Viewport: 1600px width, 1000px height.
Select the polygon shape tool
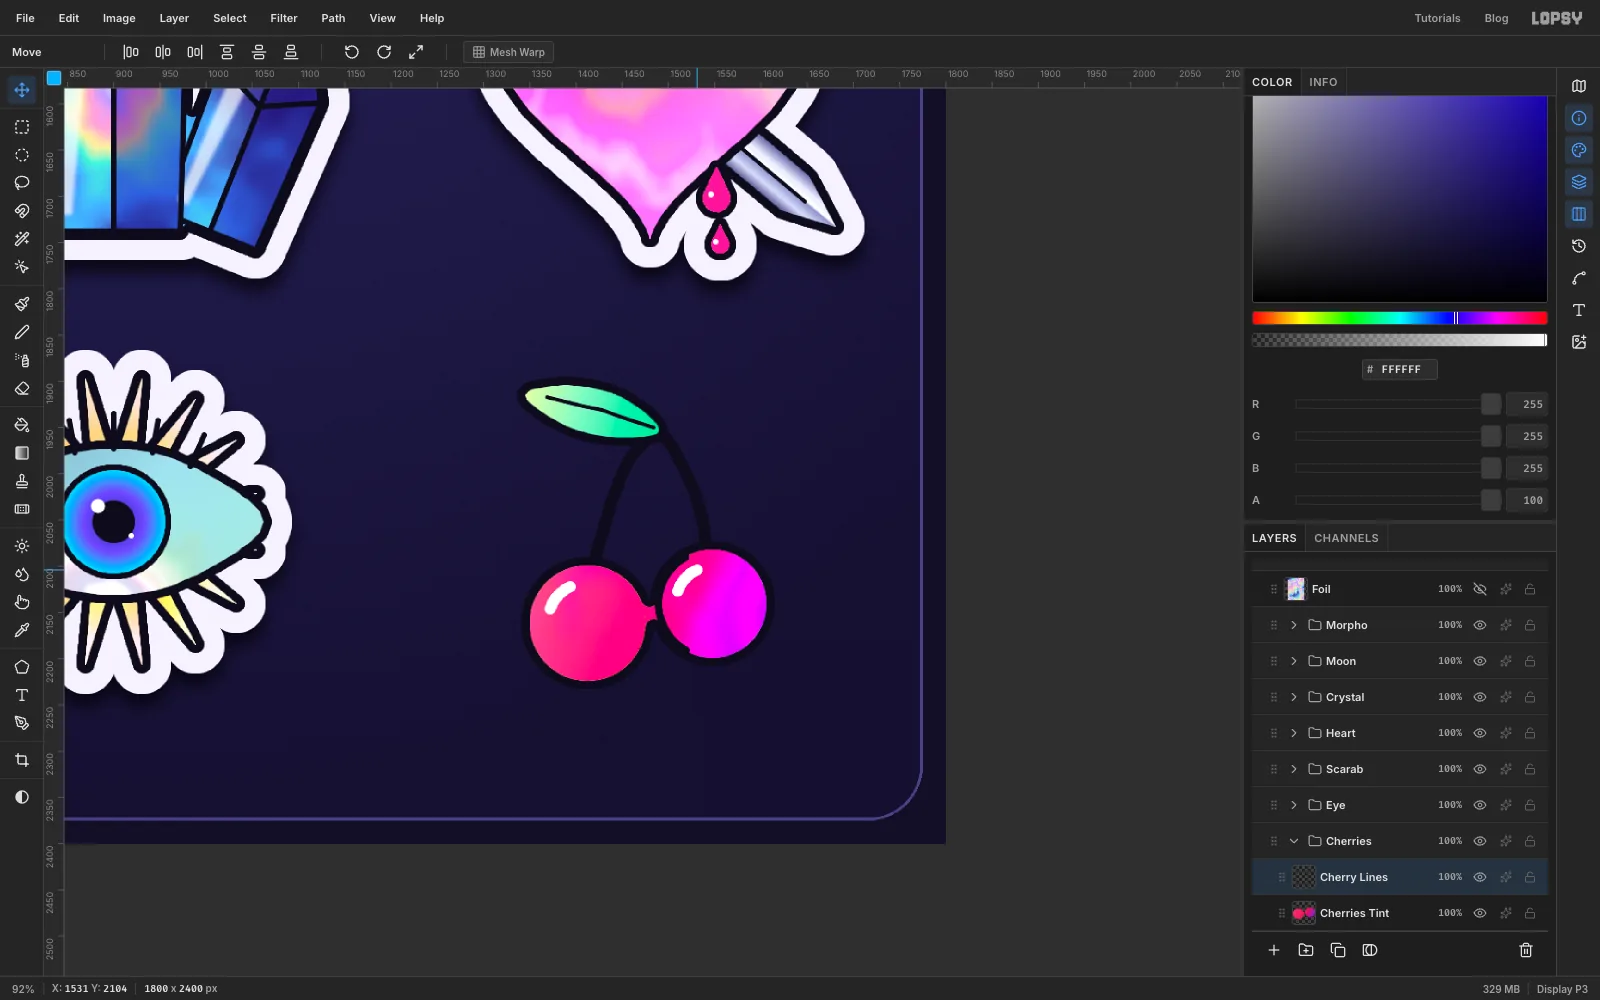22,667
